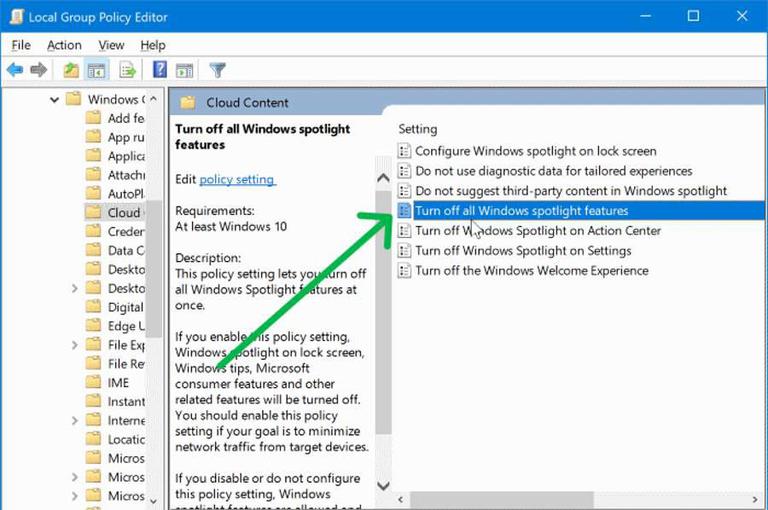Open Help via the question mark icon
The width and height of the screenshot is (768, 510).
(x=160, y=70)
